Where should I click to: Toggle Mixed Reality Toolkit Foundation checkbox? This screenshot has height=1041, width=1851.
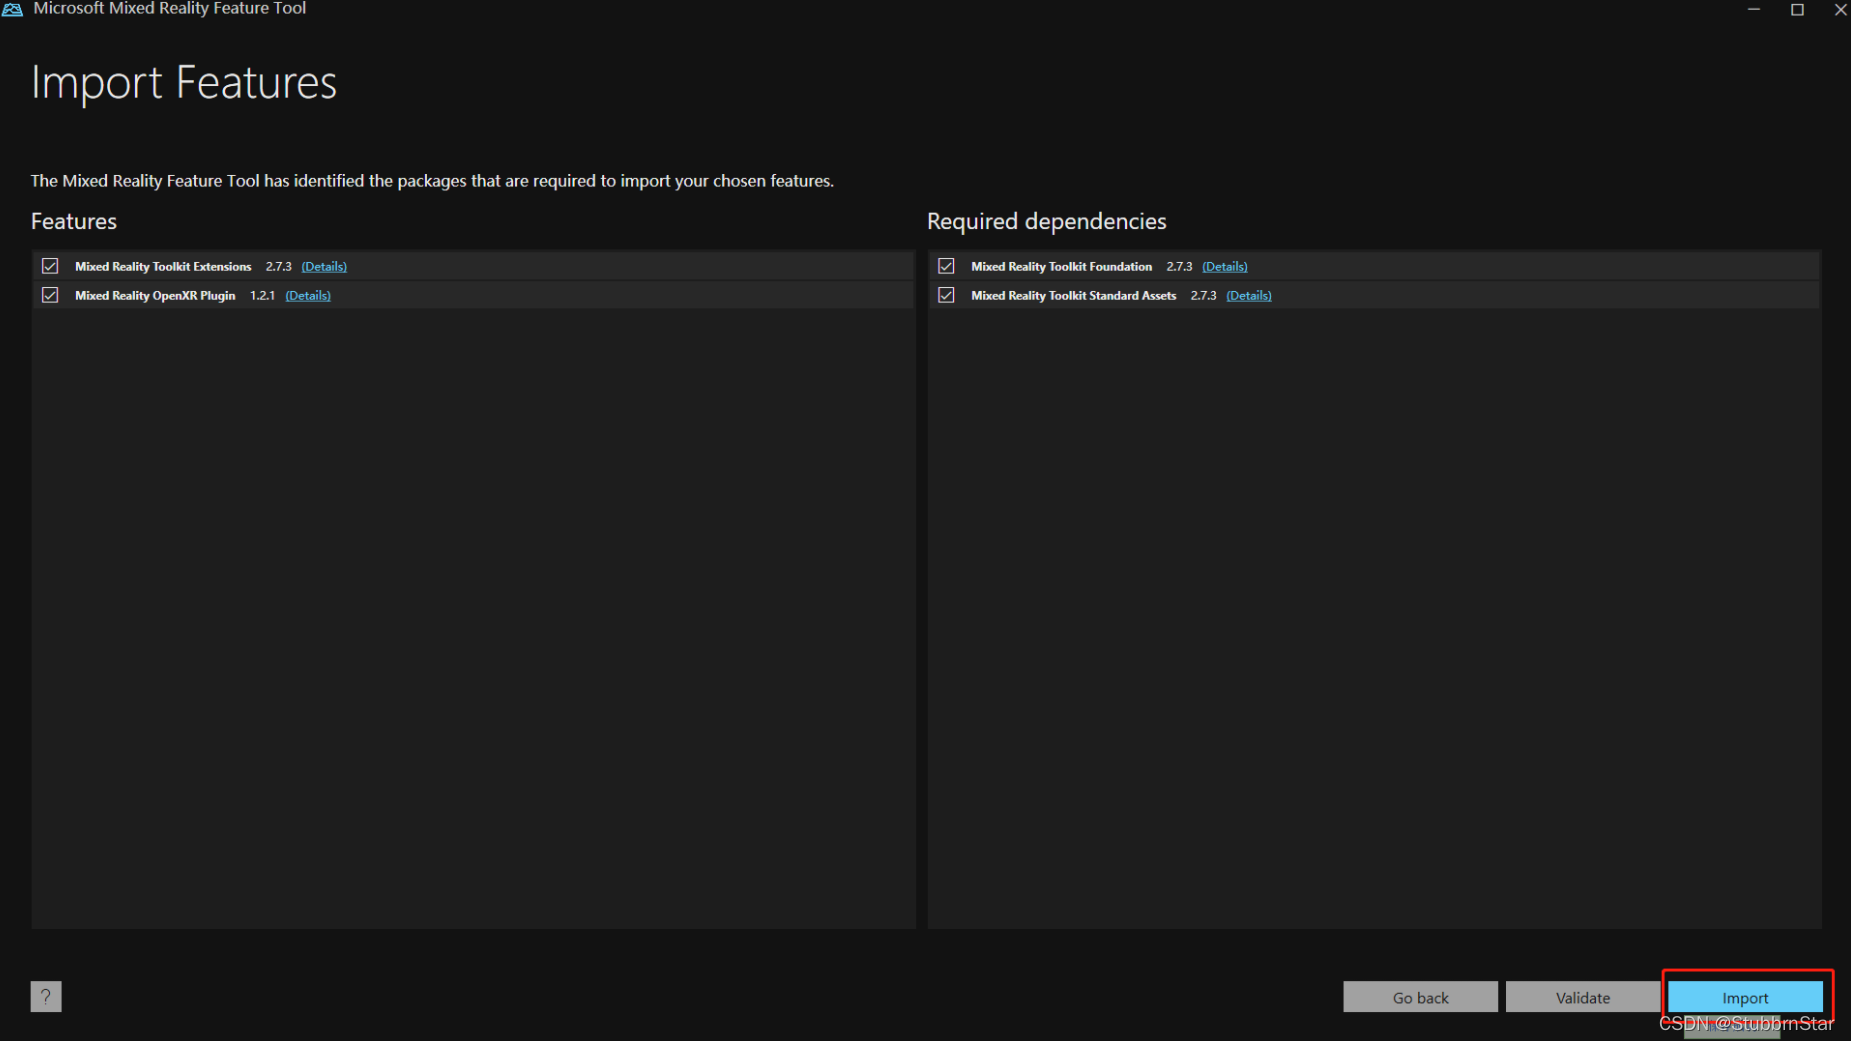pyautogui.click(x=946, y=266)
